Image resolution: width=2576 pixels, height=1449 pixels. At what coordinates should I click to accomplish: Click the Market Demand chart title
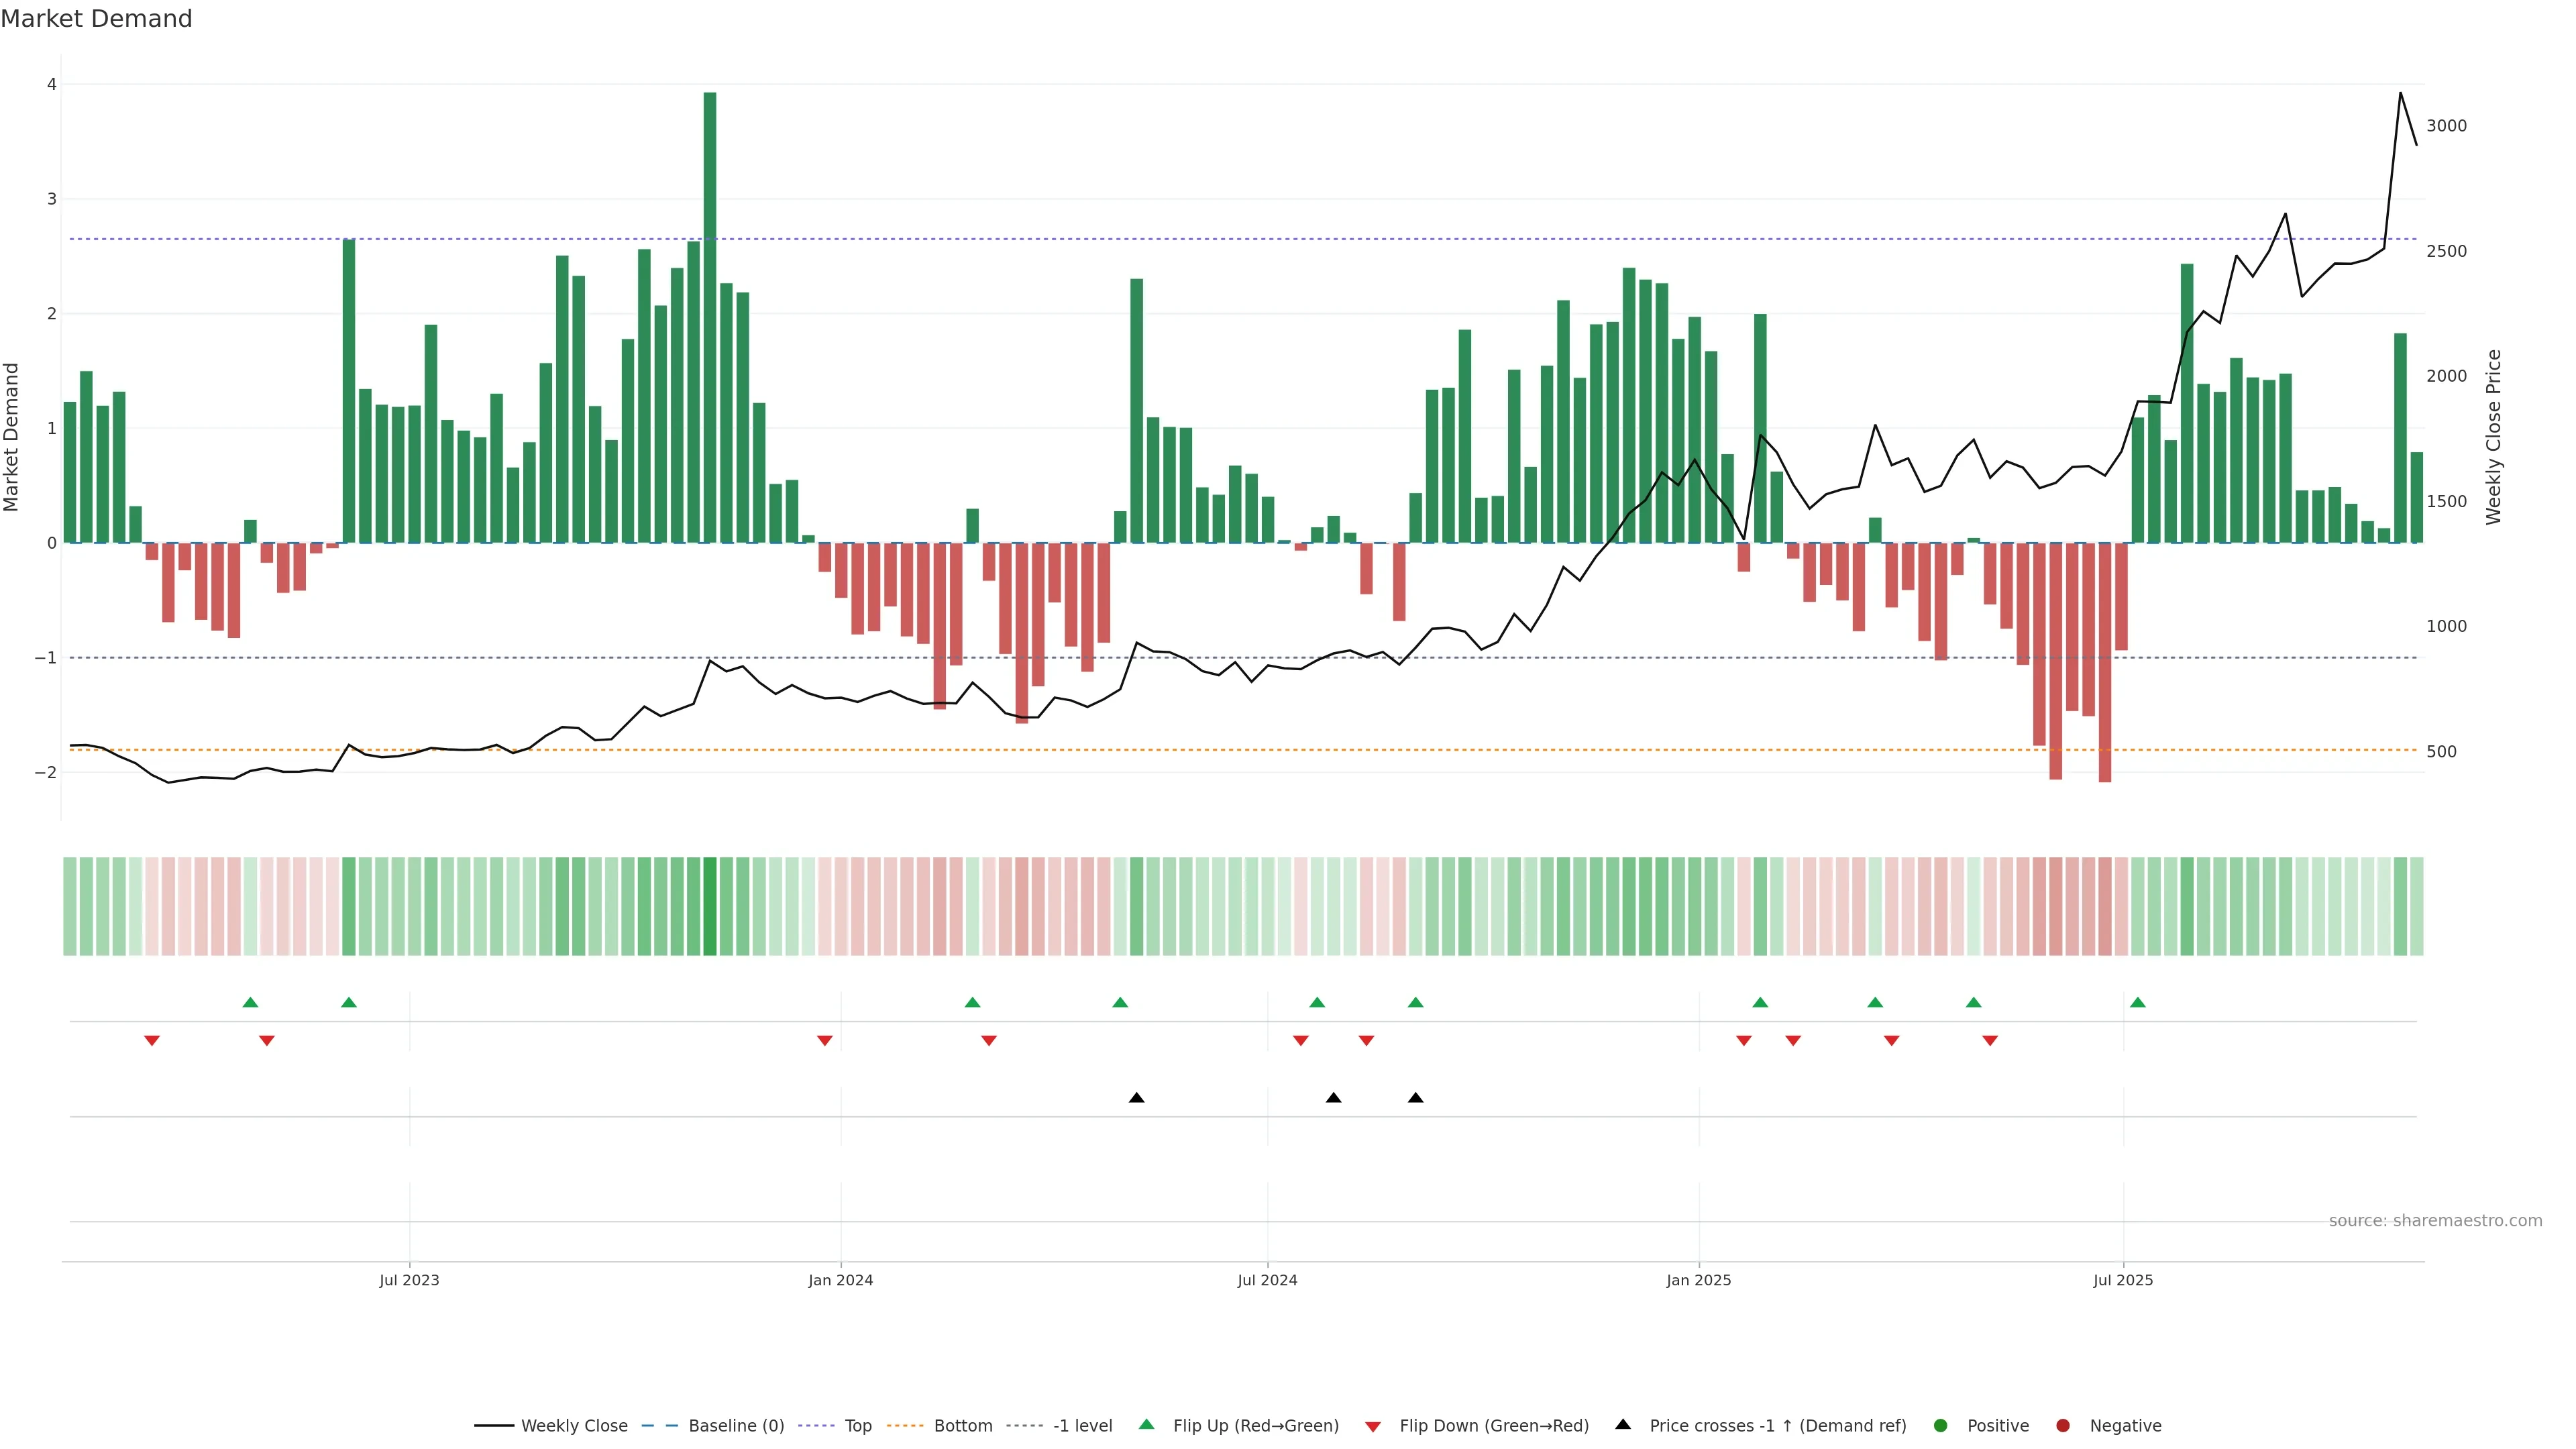tap(96, 19)
